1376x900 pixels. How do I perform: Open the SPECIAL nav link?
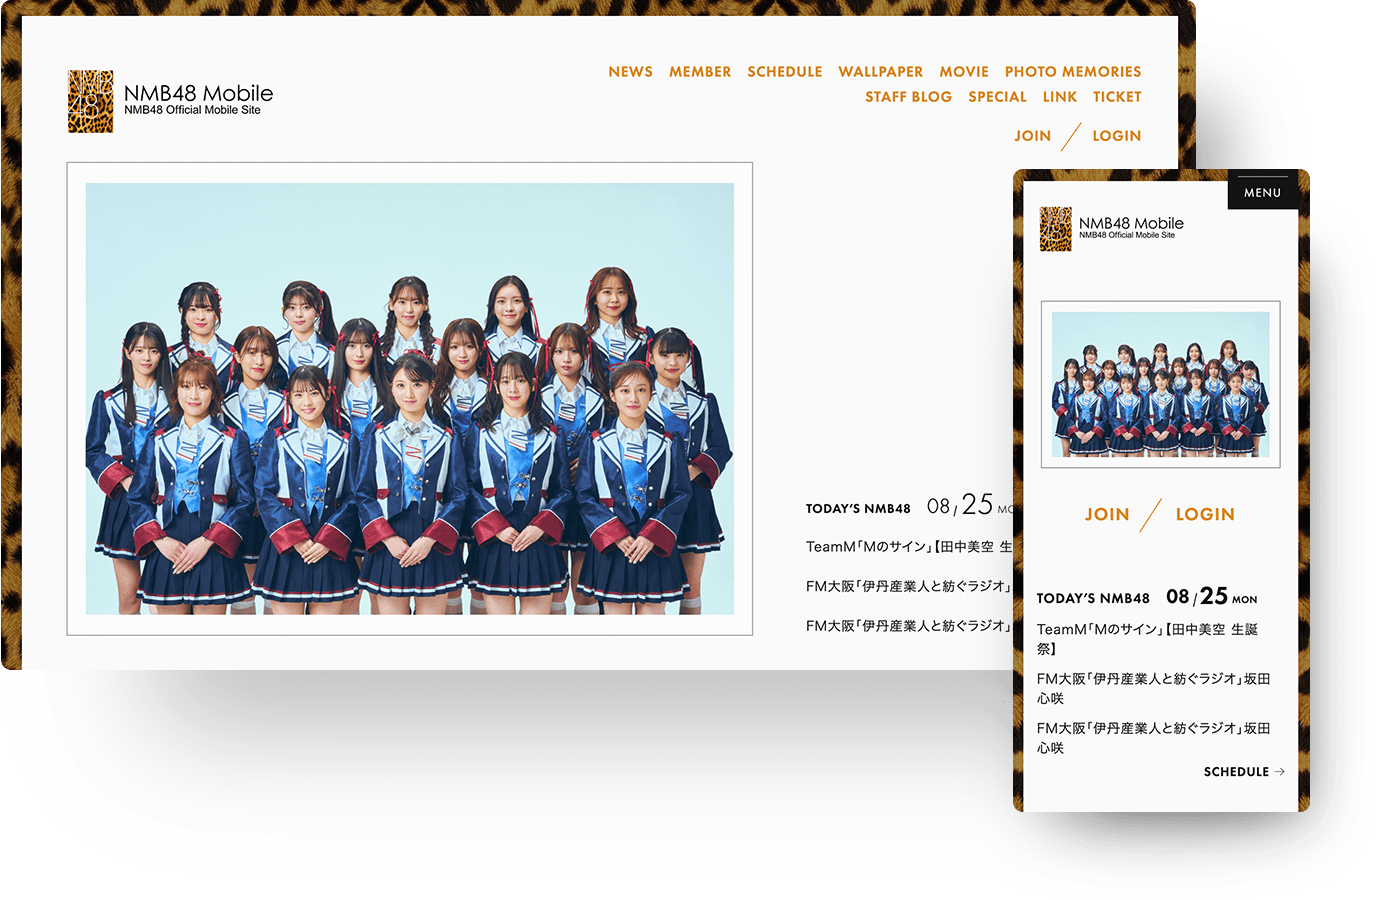click(x=997, y=97)
